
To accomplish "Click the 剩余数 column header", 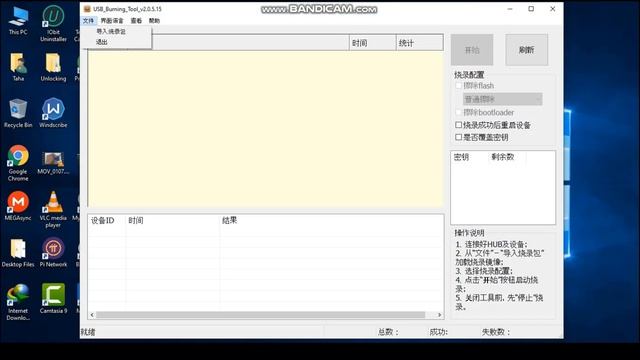I will 507,157.
